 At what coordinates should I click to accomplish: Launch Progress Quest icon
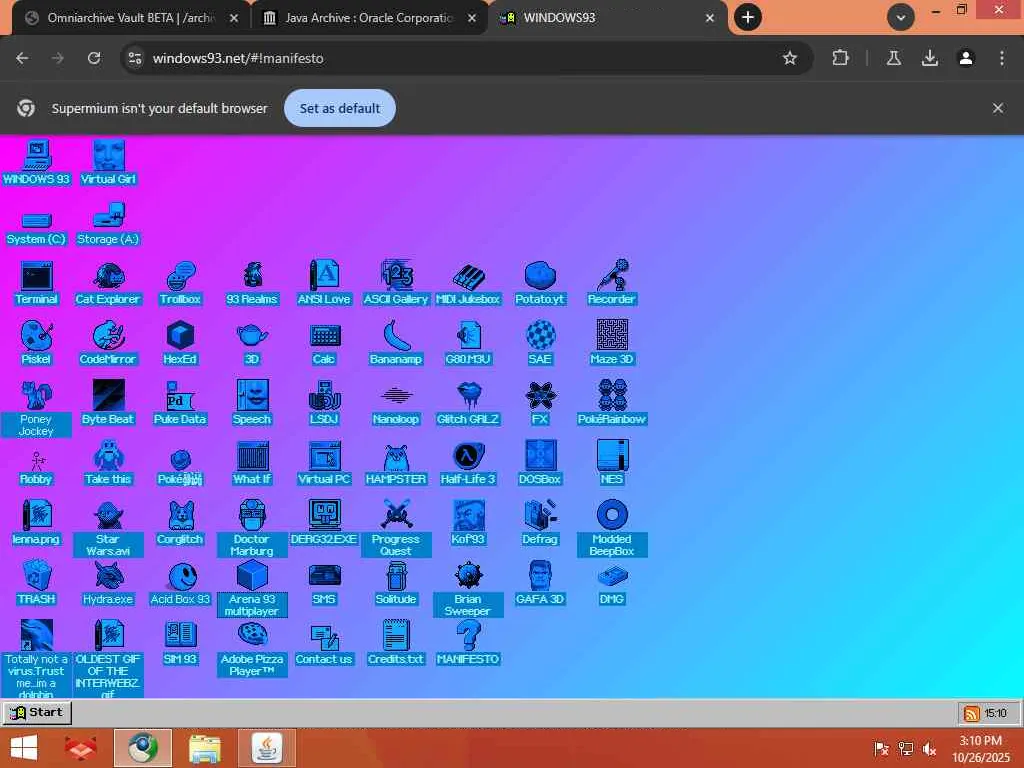coord(396,529)
